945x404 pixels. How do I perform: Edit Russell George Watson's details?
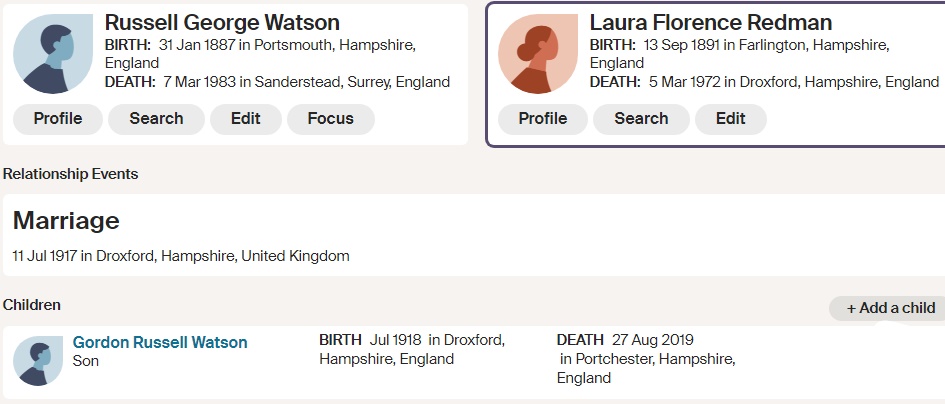tap(245, 119)
